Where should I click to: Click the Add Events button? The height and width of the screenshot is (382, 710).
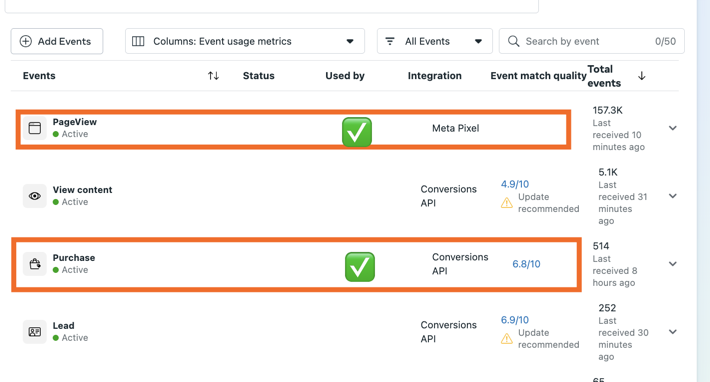(57, 41)
